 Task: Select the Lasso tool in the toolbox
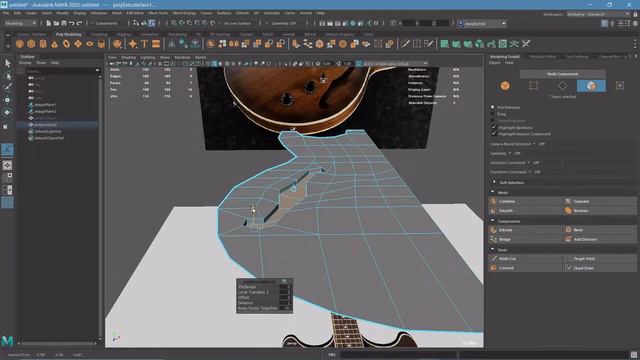pos(8,76)
